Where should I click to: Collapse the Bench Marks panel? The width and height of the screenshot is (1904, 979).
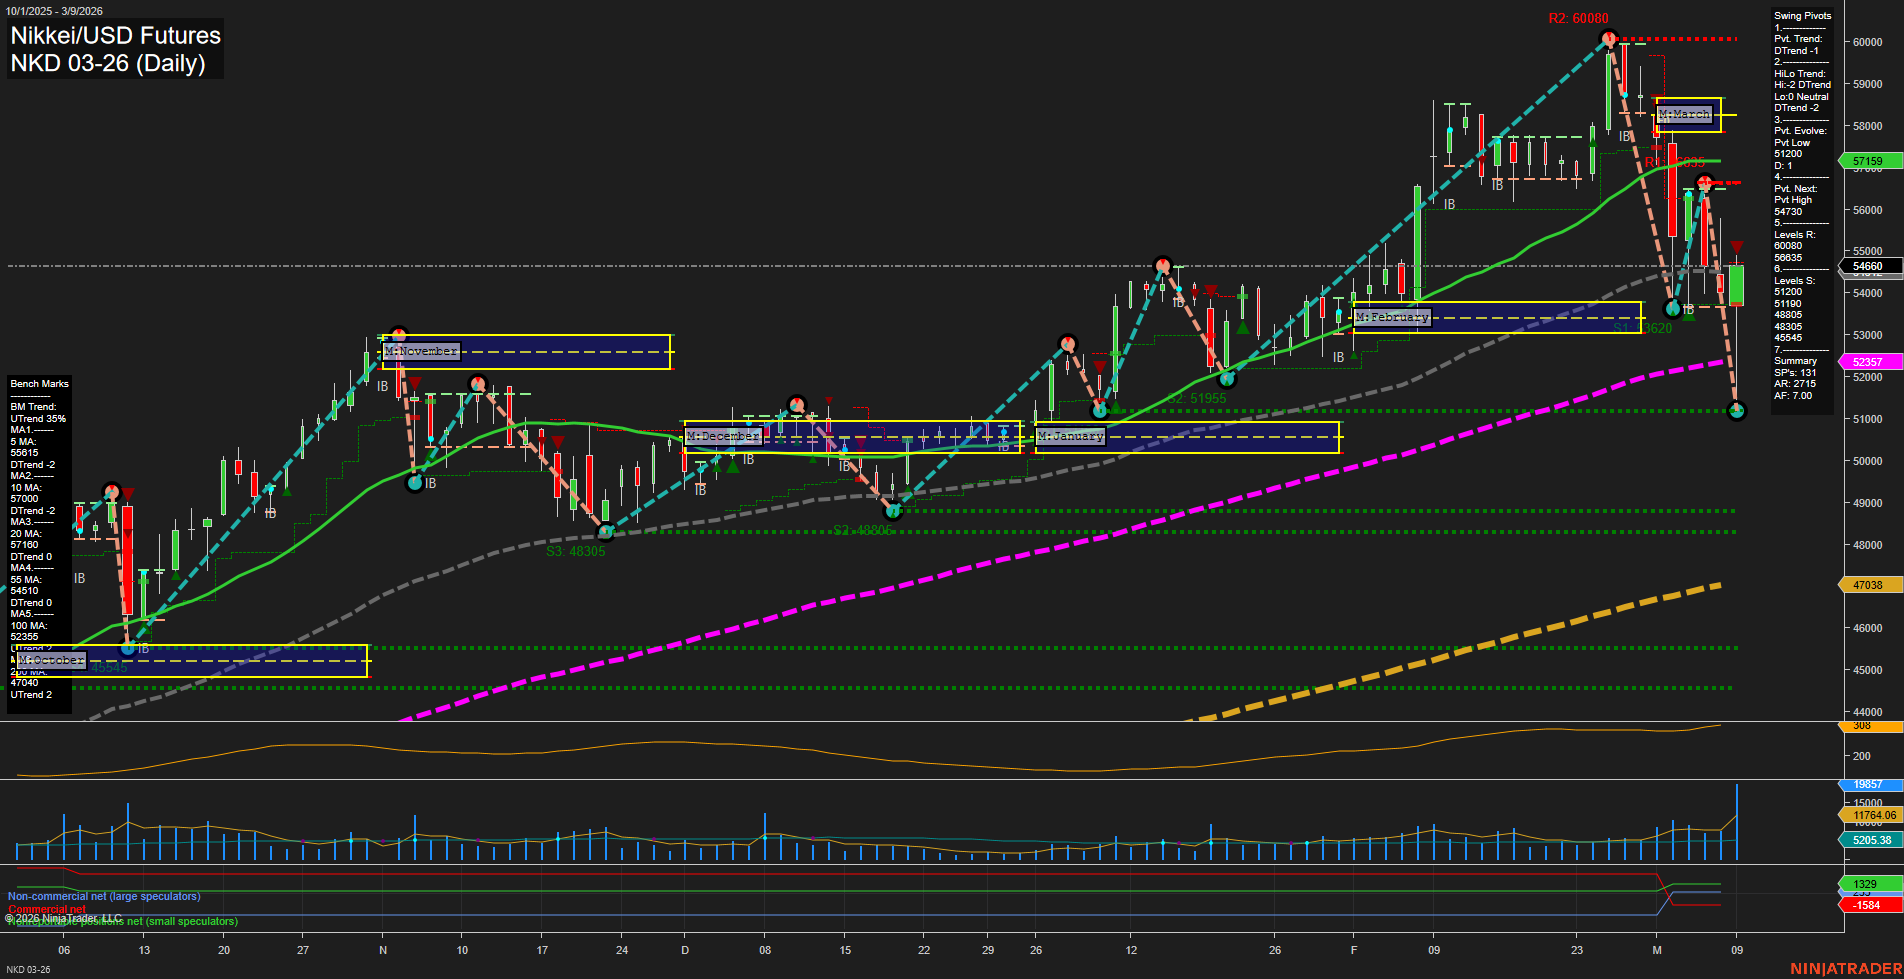(40, 383)
